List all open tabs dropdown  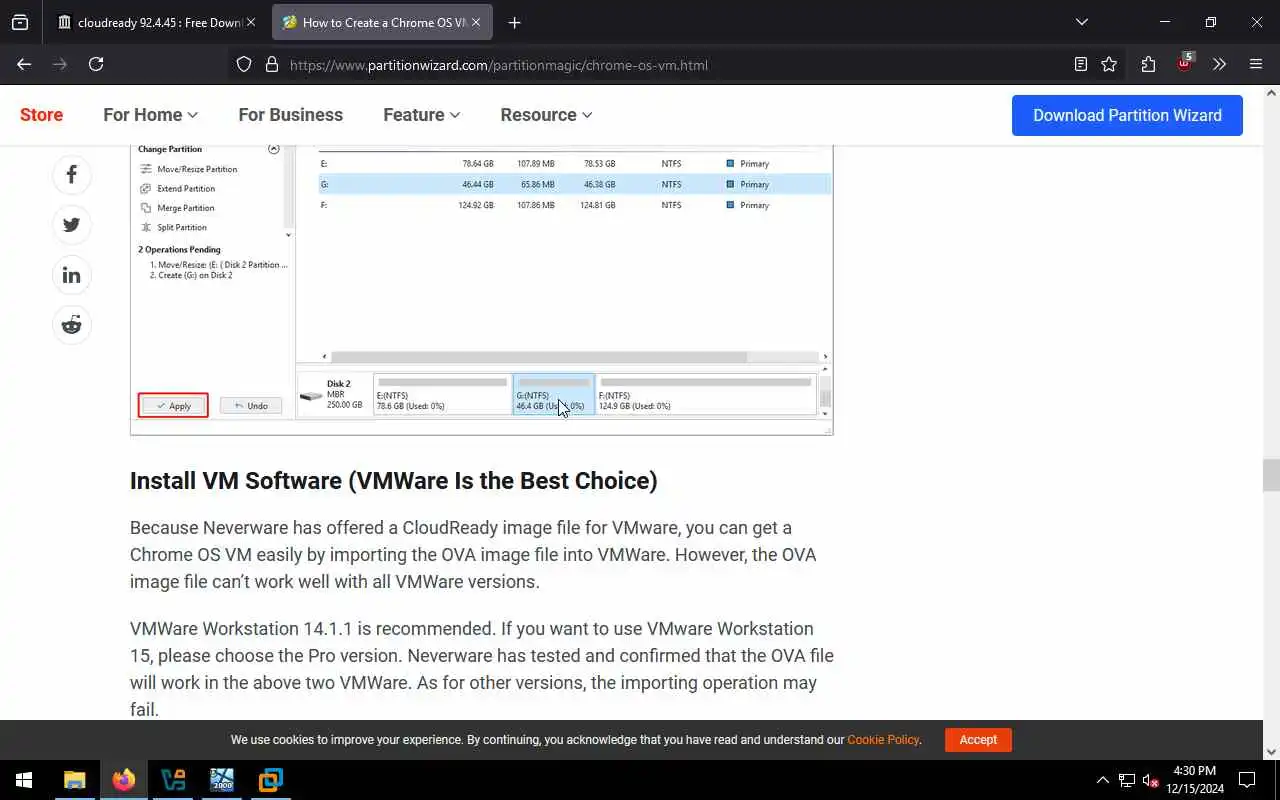click(x=1082, y=22)
